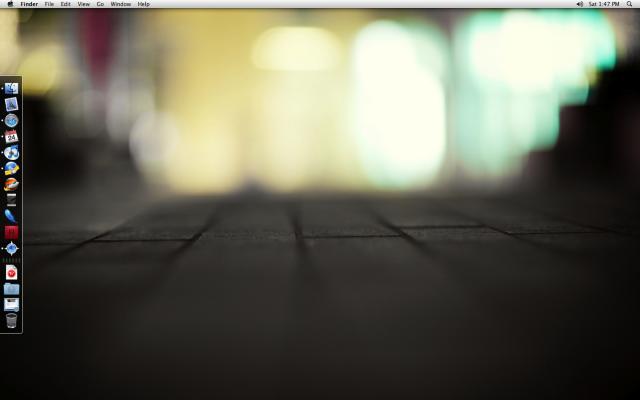This screenshot has width=640, height=400.
Task: Open the View menu
Action: coord(84,4)
